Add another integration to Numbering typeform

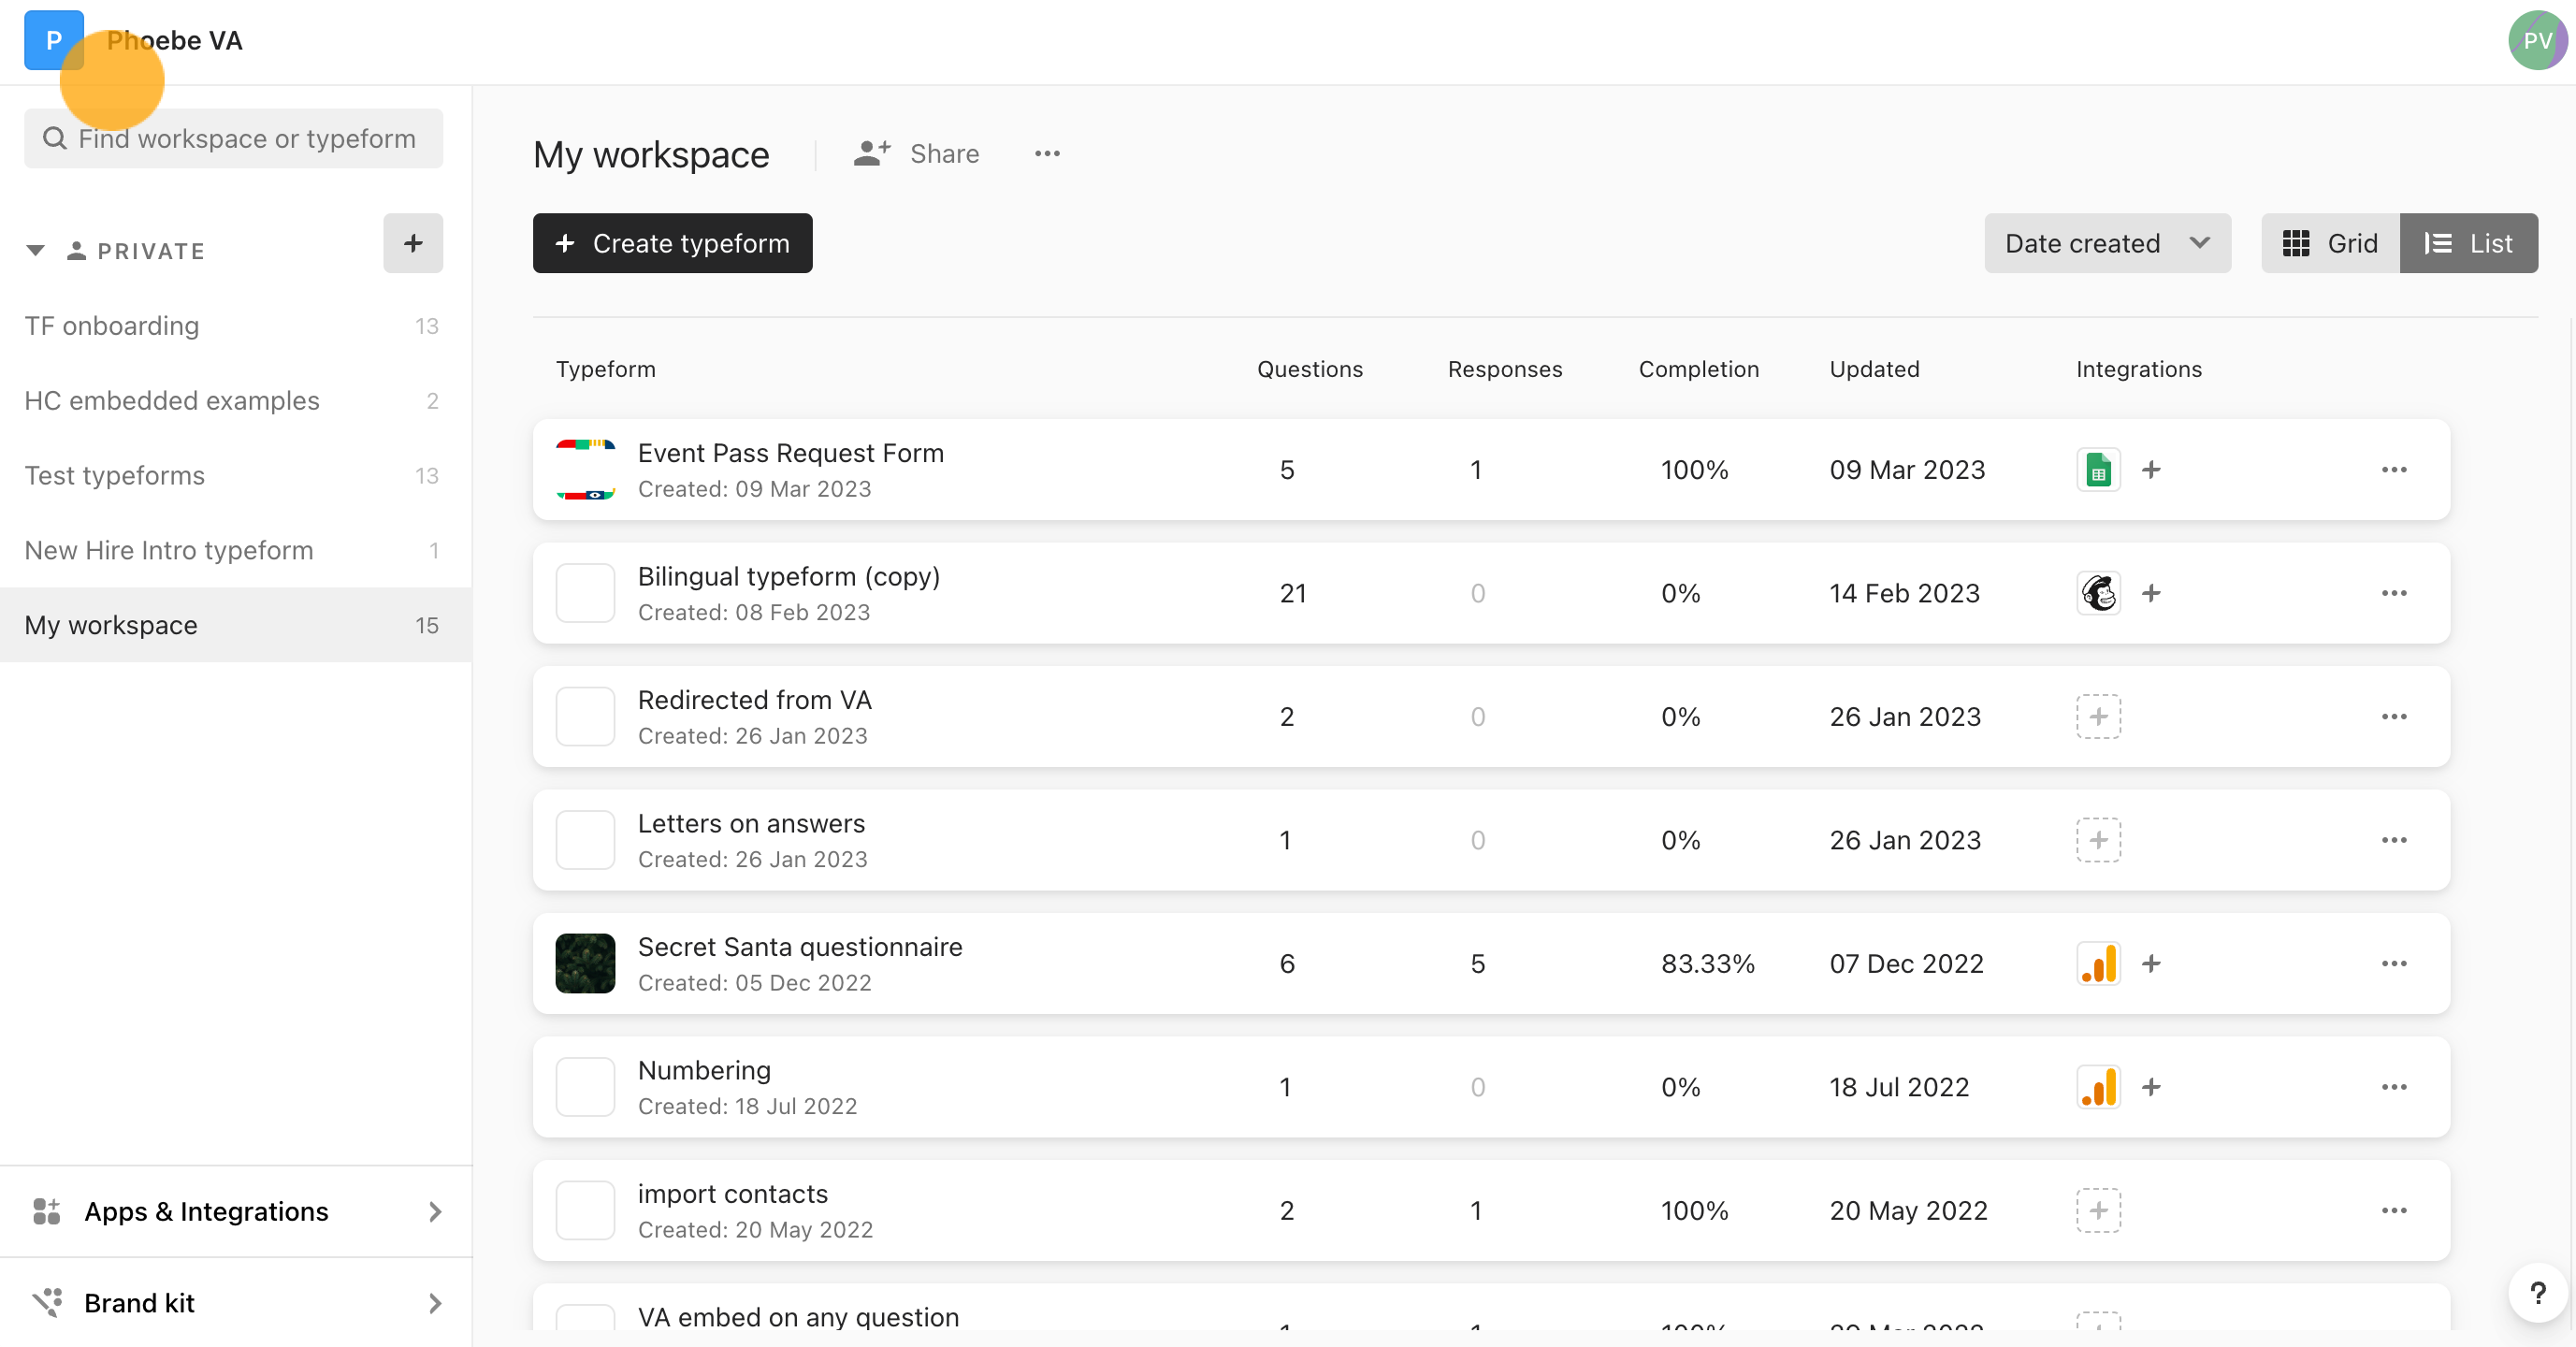tap(2151, 1087)
